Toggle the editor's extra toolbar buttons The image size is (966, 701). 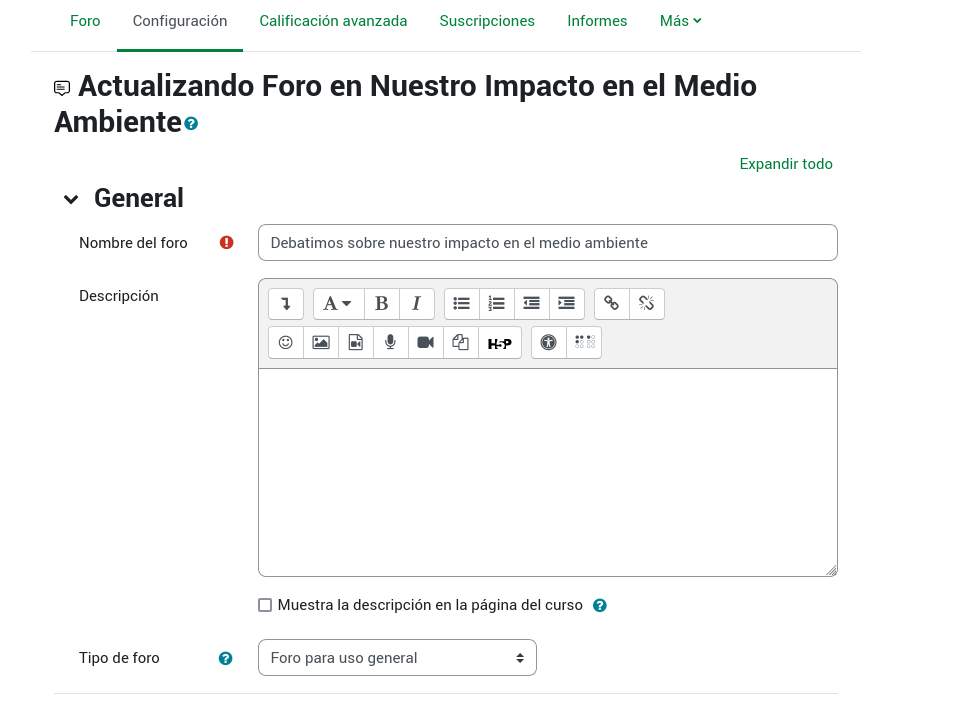(286, 304)
